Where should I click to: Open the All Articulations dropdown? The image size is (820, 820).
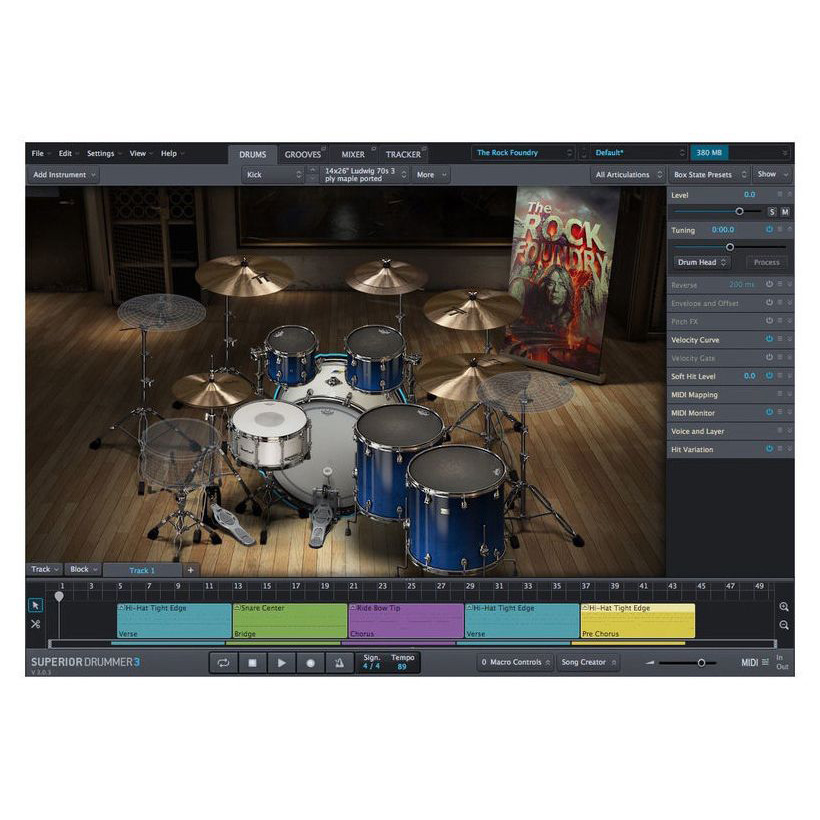(x=628, y=175)
